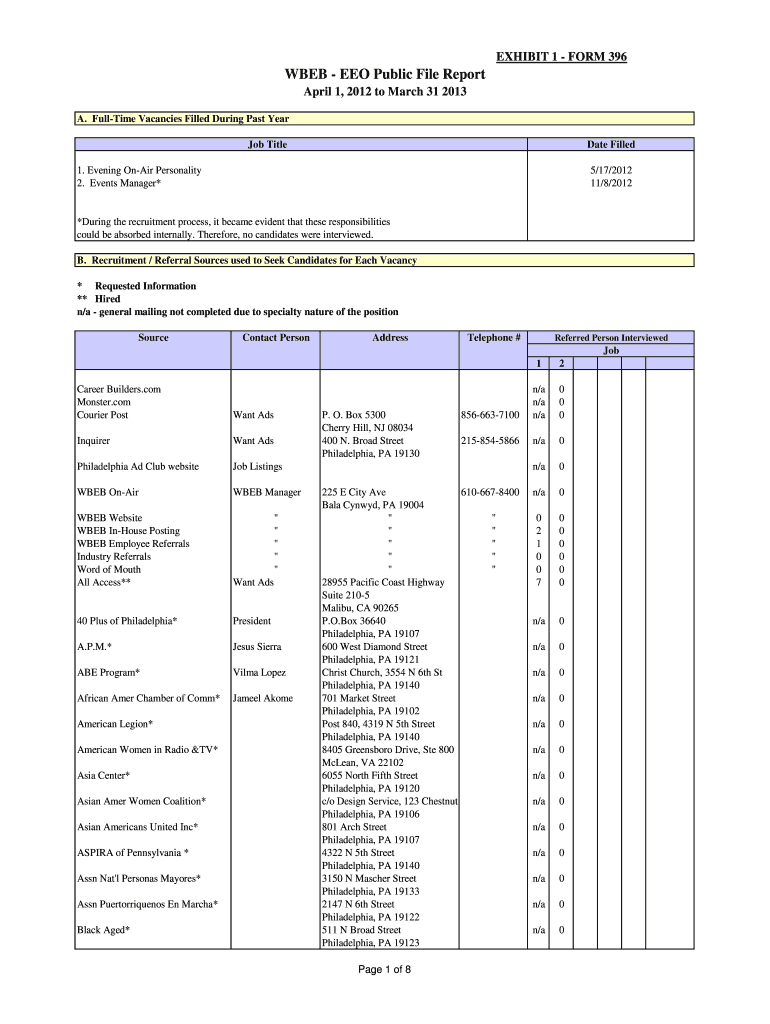Screen dimensions: 770x1024
Task: Select the Events Manager job entry
Action: pyautogui.click(x=119, y=183)
